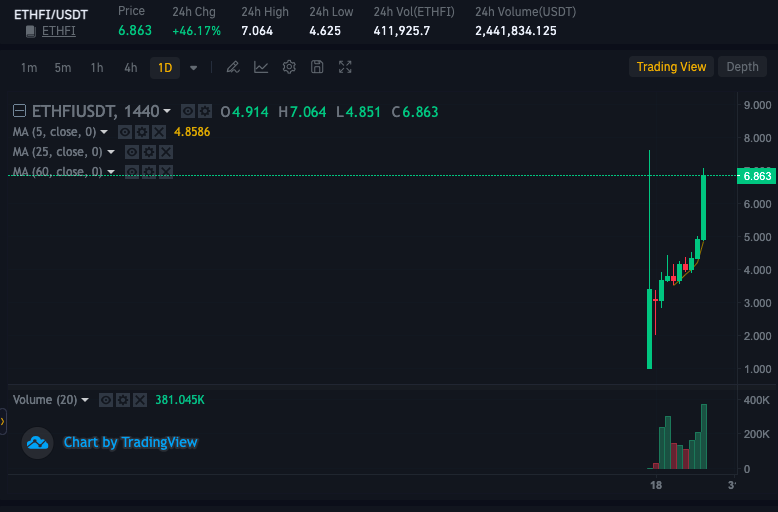Expand the Volume (20) indicator menu
The width and height of the screenshot is (778, 512).
tap(85, 400)
